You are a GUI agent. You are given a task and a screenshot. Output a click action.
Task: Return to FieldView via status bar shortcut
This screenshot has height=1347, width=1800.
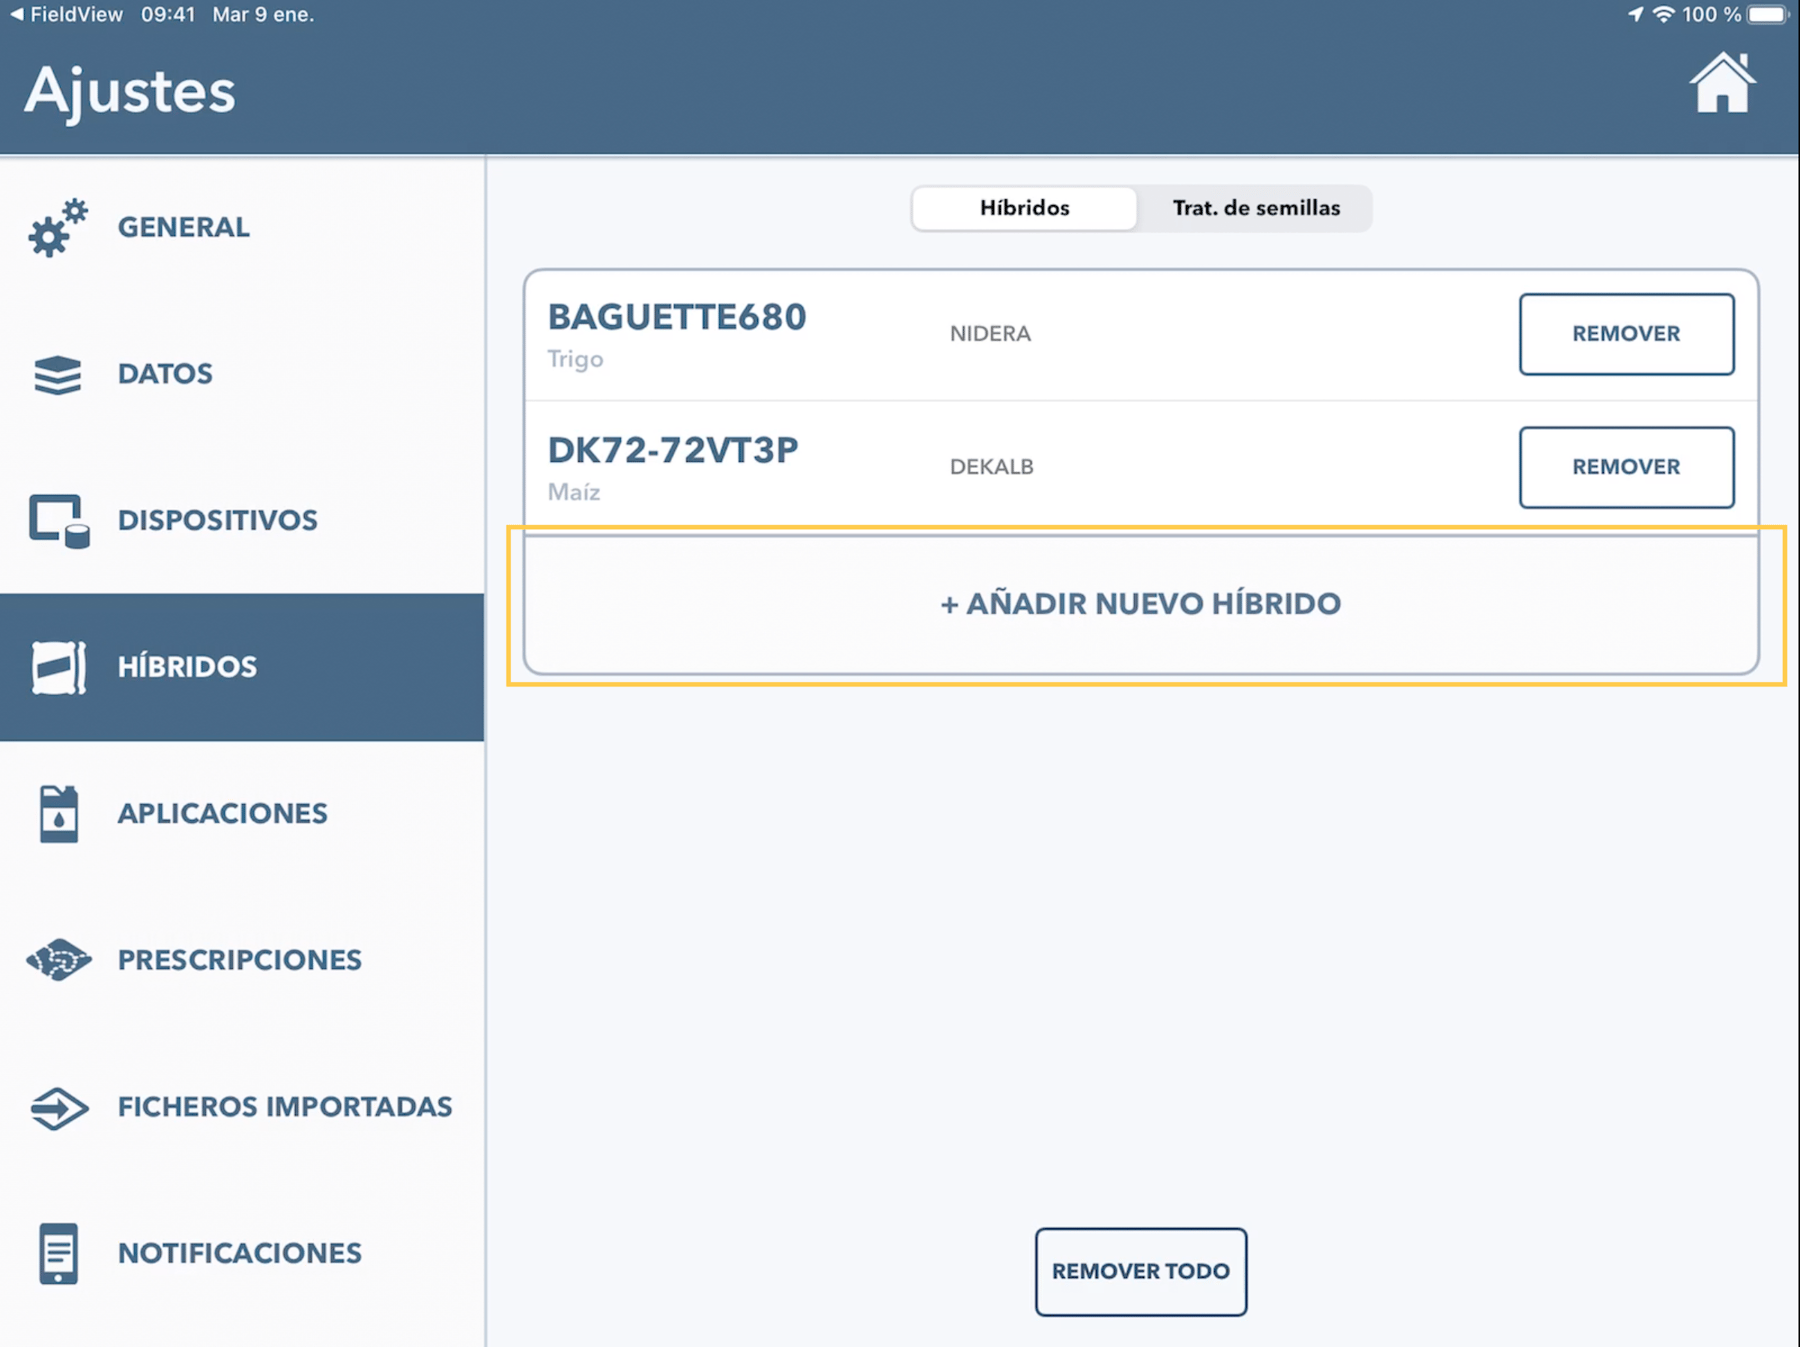pyautogui.click(x=65, y=15)
